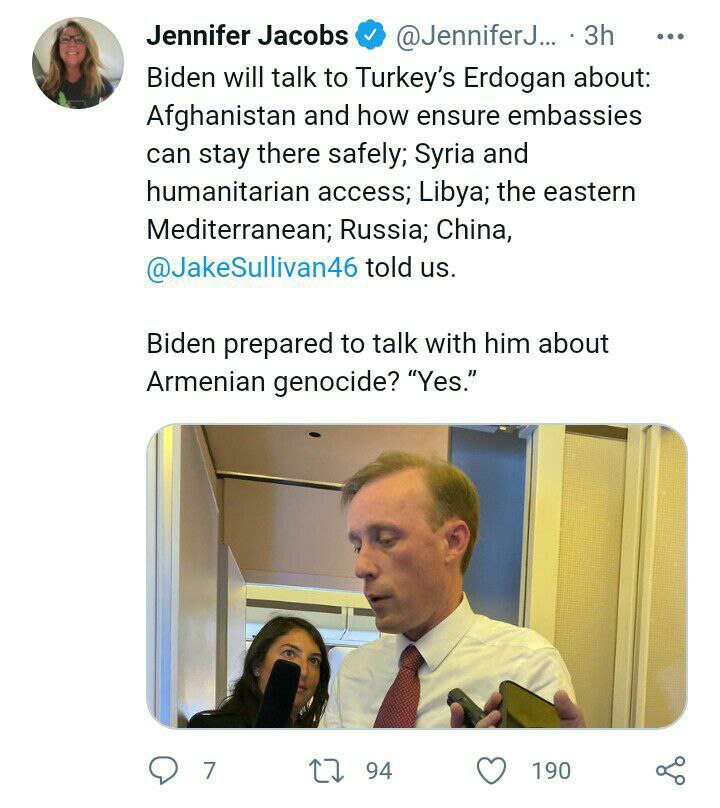Tap the @JenniferJ... handle
This screenshot has width=720, height=808.
point(476,36)
